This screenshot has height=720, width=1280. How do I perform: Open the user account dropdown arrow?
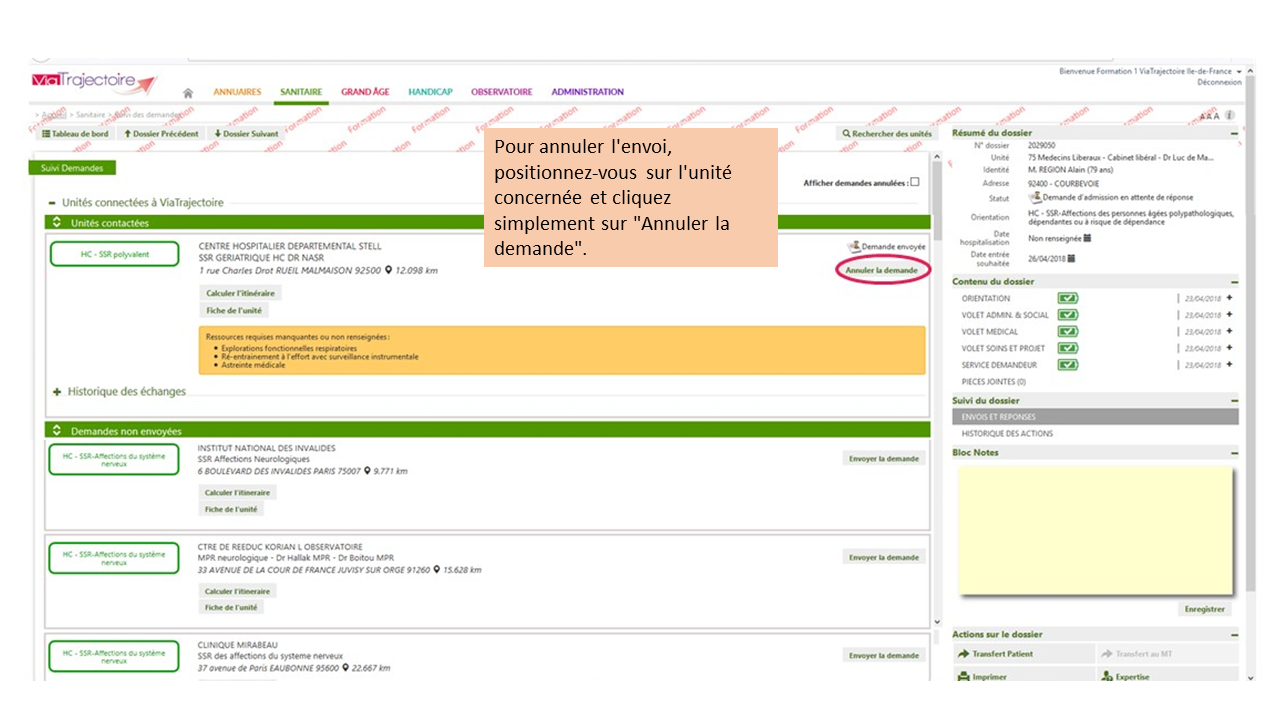1238,72
